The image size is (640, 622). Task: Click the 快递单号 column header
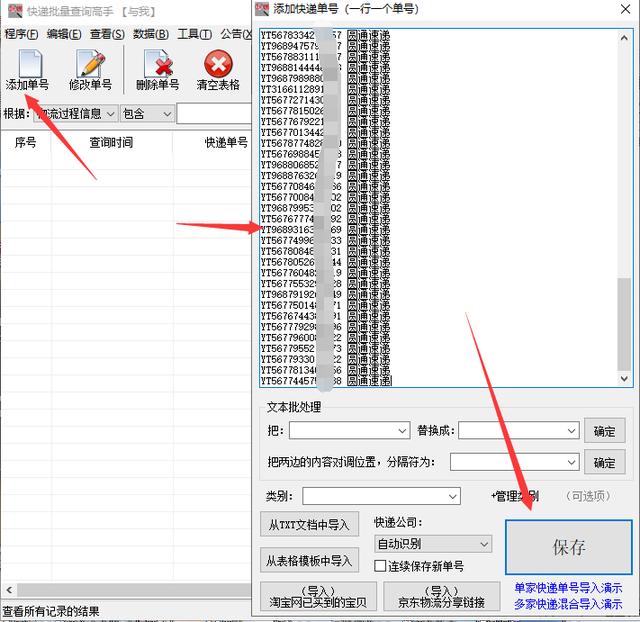226,142
